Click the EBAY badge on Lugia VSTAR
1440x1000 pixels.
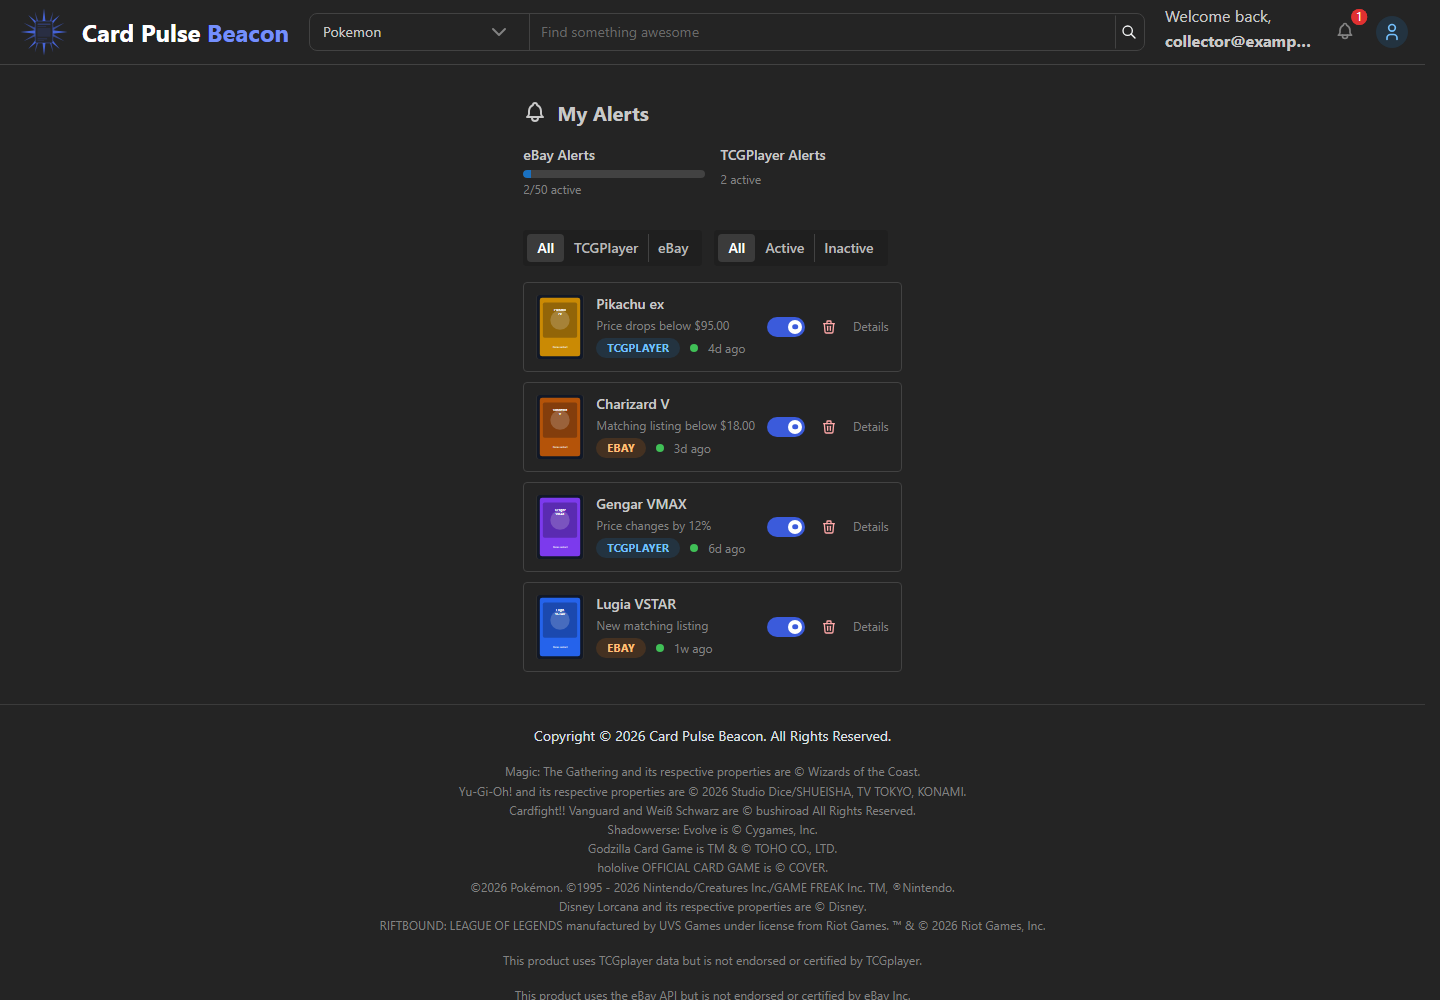point(621,648)
